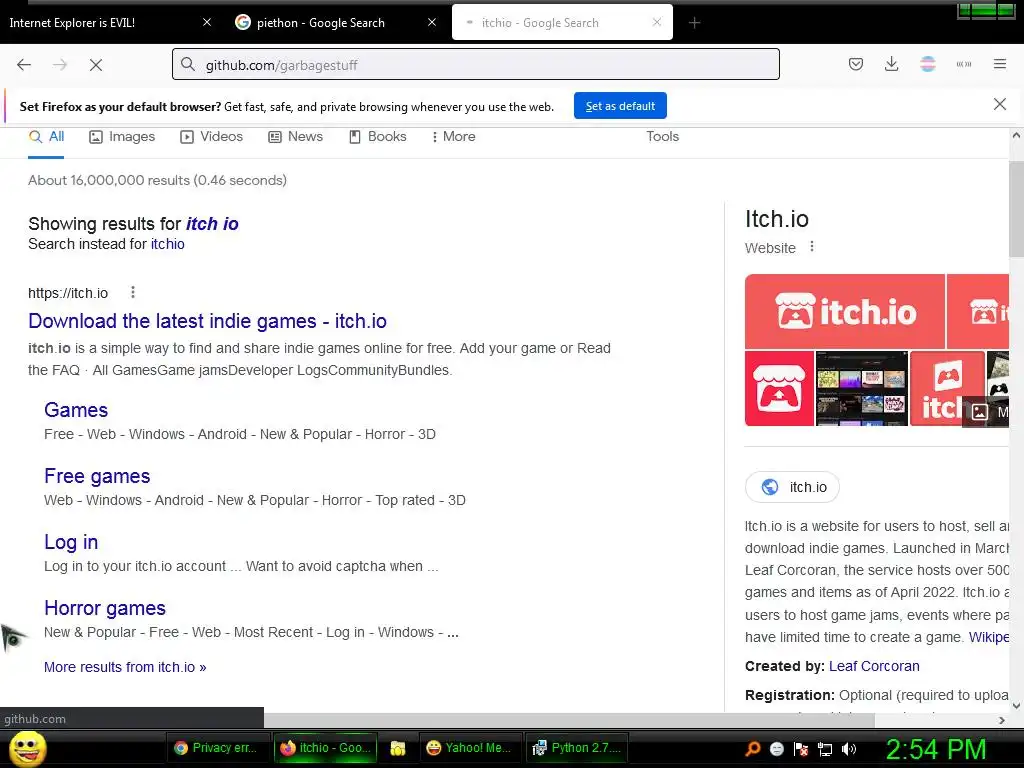Switch to Books search results
The width and height of the screenshot is (1024, 768).
[x=377, y=136]
